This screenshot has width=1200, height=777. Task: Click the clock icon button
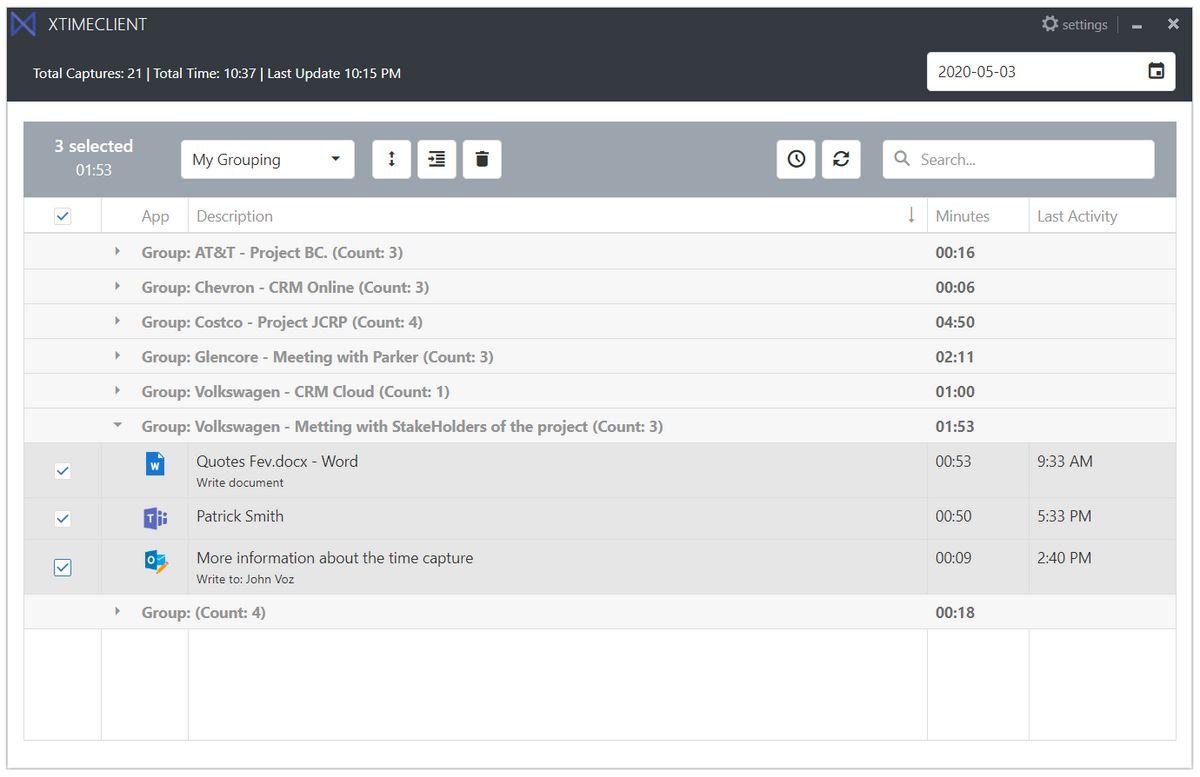pyautogui.click(x=796, y=159)
